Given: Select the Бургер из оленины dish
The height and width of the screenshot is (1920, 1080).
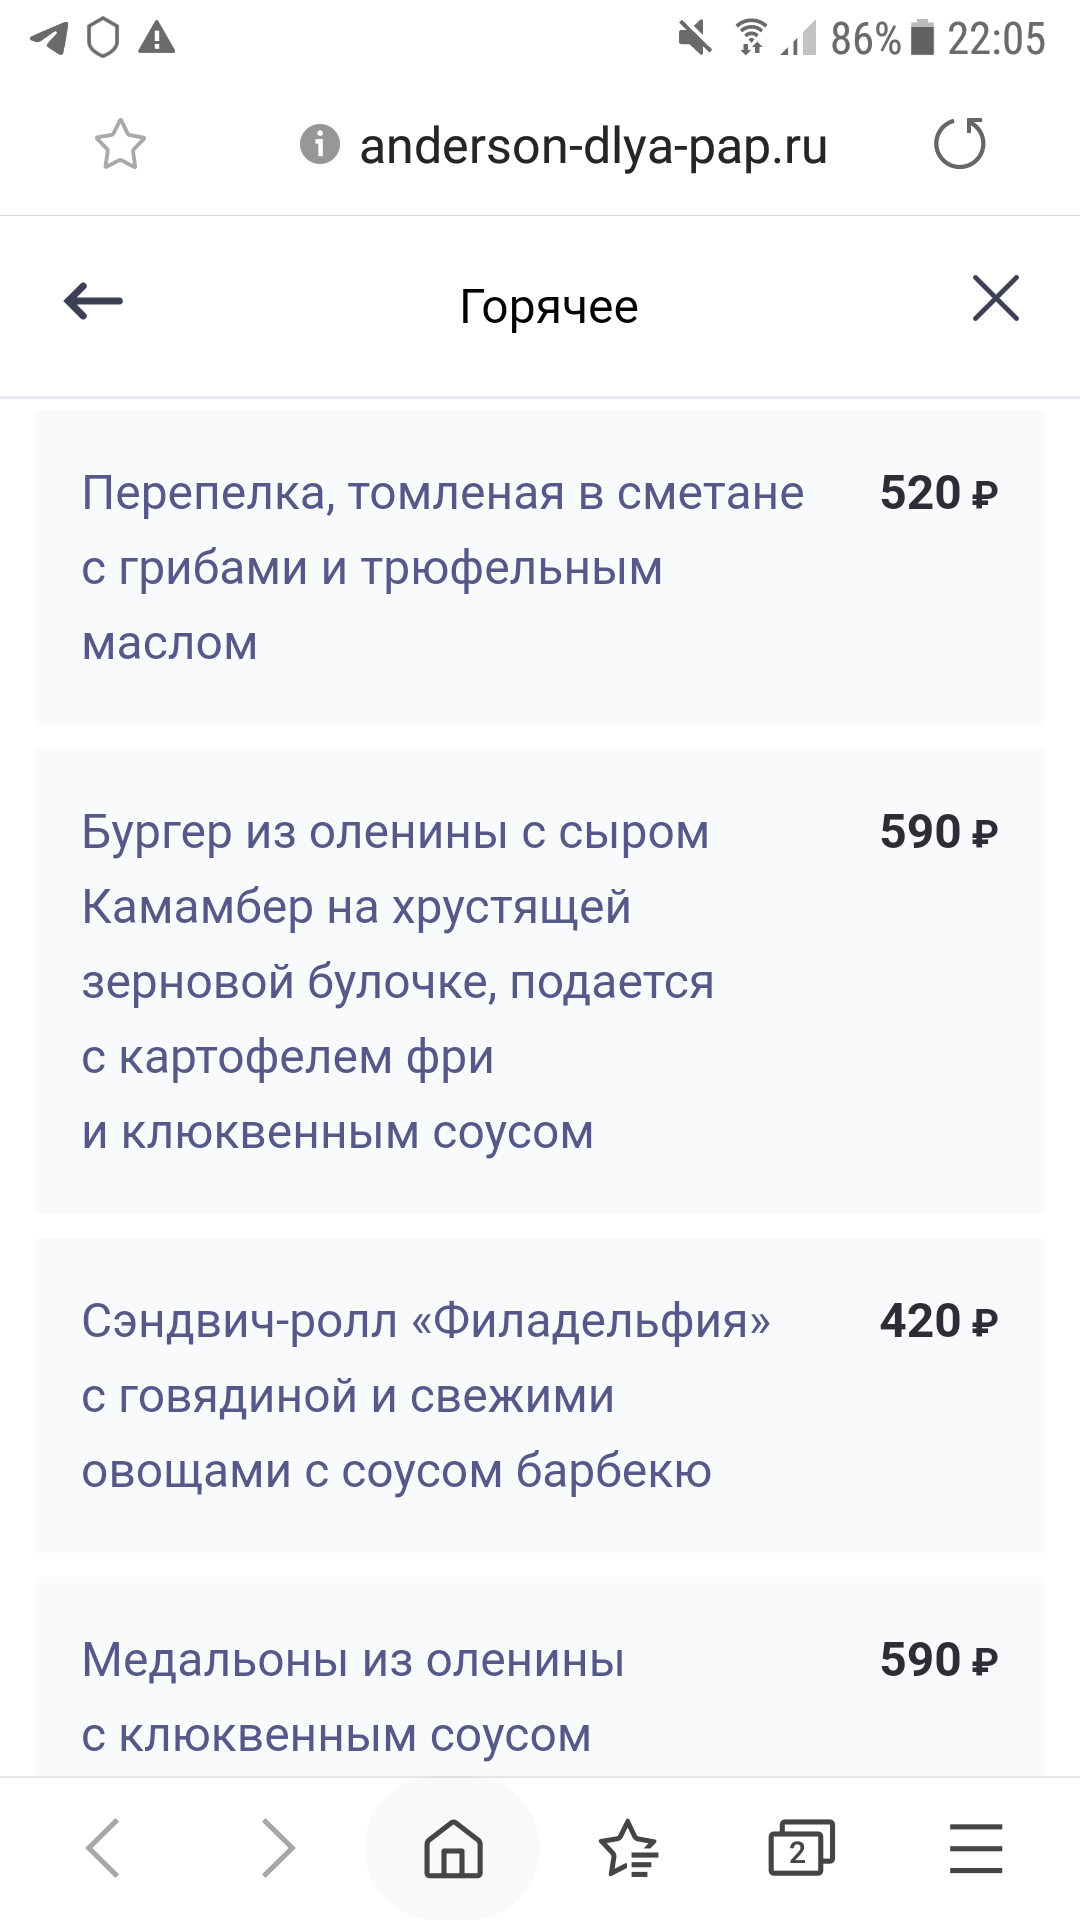Looking at the screenshot, I should pyautogui.click(x=397, y=981).
